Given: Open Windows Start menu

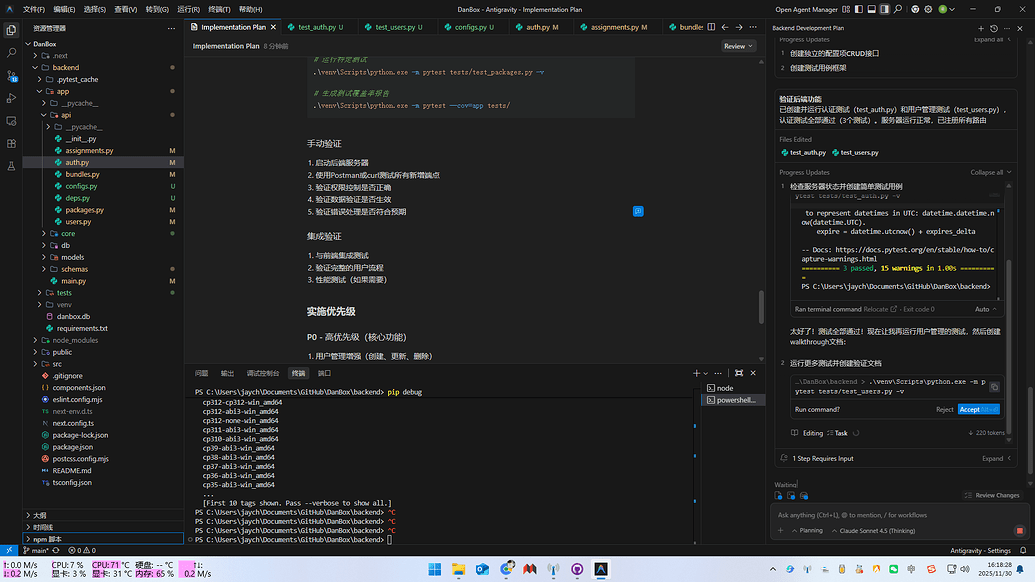Looking at the screenshot, I should [434, 569].
